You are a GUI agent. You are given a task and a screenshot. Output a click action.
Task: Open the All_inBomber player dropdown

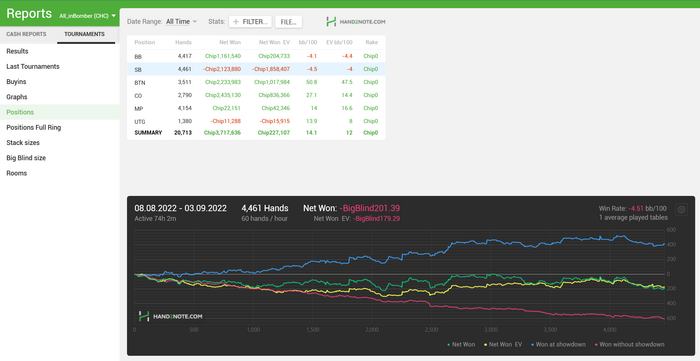[88, 16]
